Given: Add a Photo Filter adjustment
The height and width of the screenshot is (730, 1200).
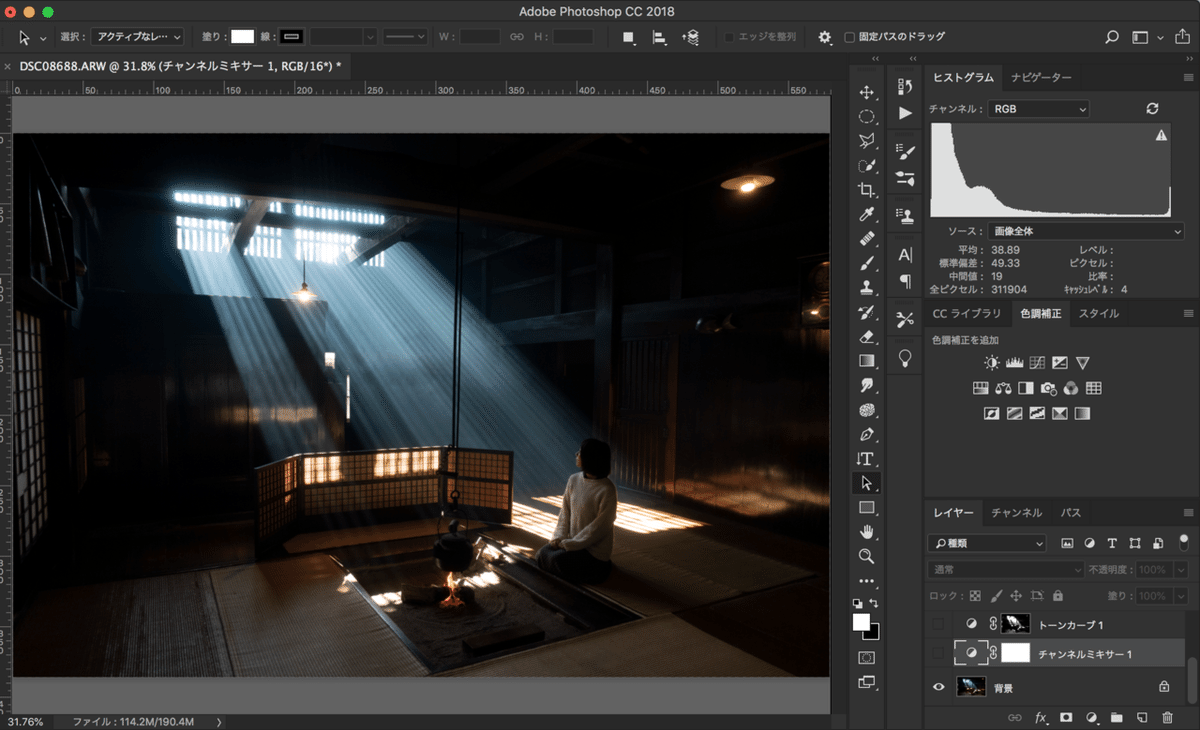Looking at the screenshot, I should 1048,388.
